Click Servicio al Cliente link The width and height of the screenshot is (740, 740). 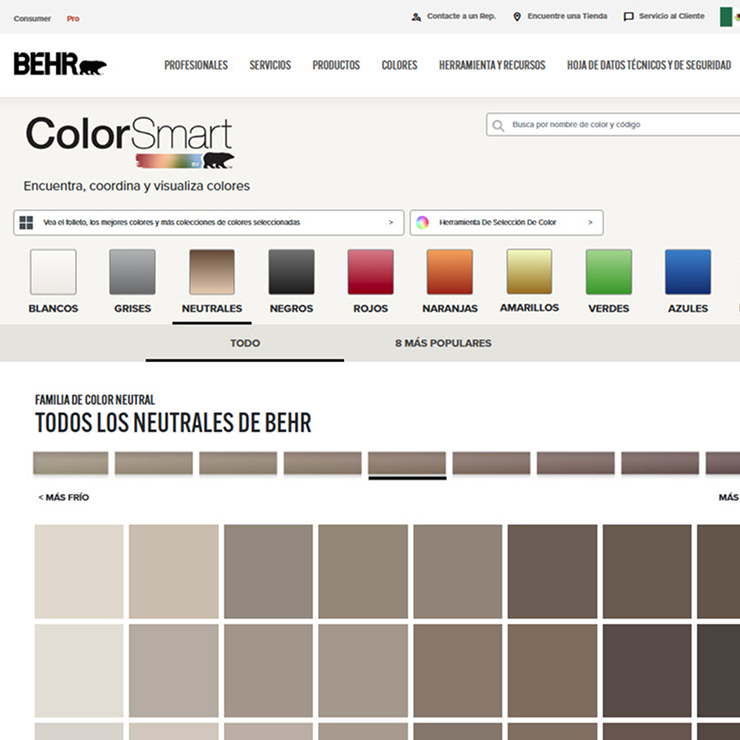tap(672, 16)
